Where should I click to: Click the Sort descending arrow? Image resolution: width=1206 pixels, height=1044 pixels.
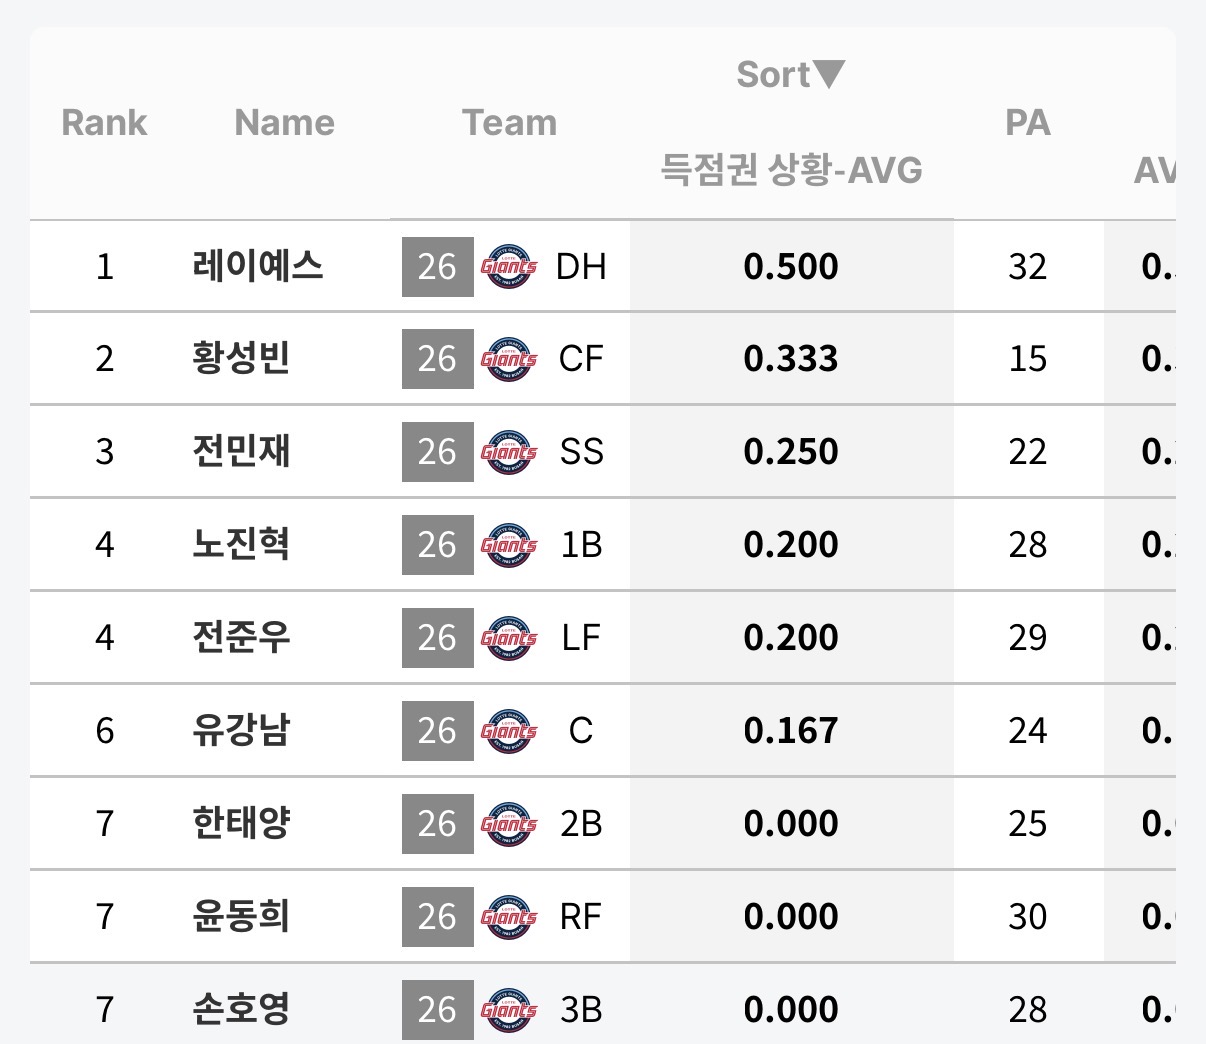[x=829, y=74]
